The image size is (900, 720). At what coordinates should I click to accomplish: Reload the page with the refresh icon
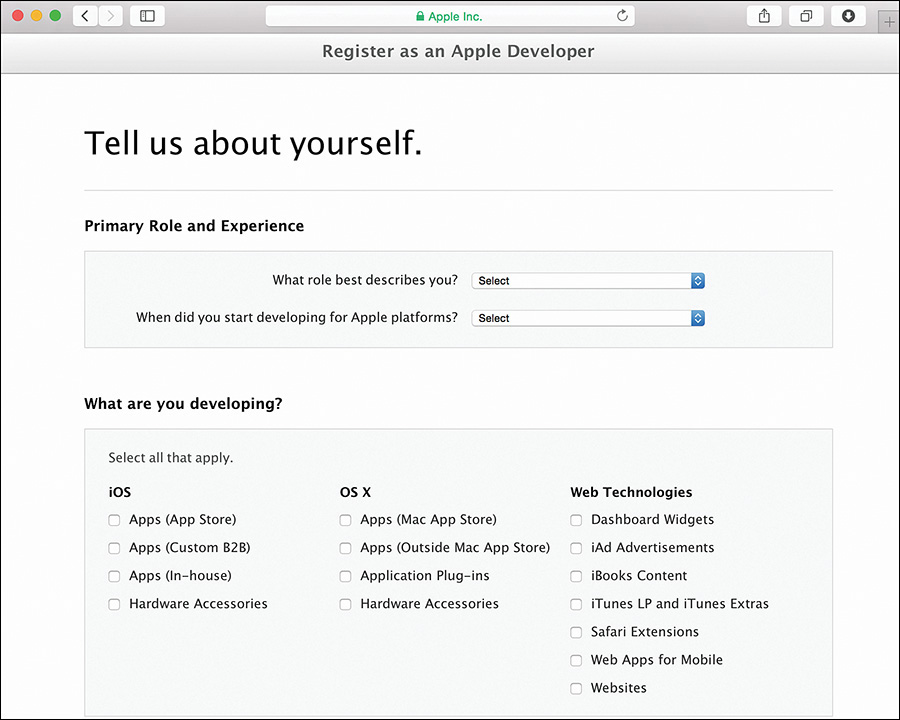pos(622,16)
